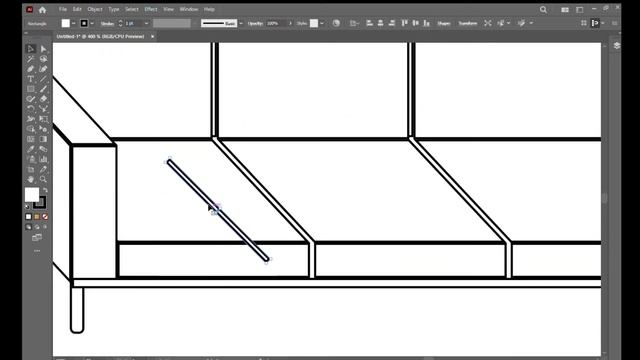Screen dimensions: 640x360
Task: Select the Artboard tool
Action: point(31,169)
